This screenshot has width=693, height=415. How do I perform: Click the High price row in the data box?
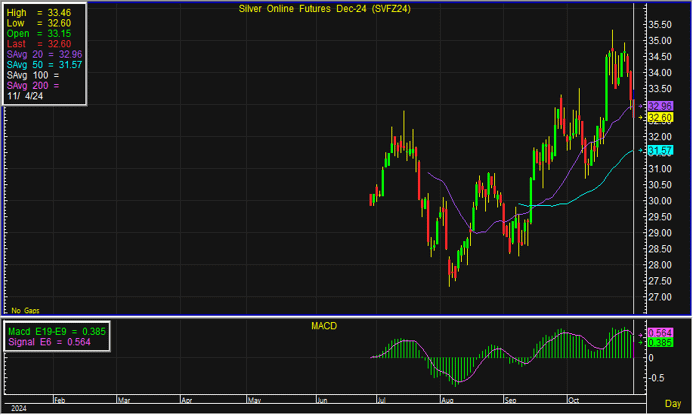[x=40, y=11]
